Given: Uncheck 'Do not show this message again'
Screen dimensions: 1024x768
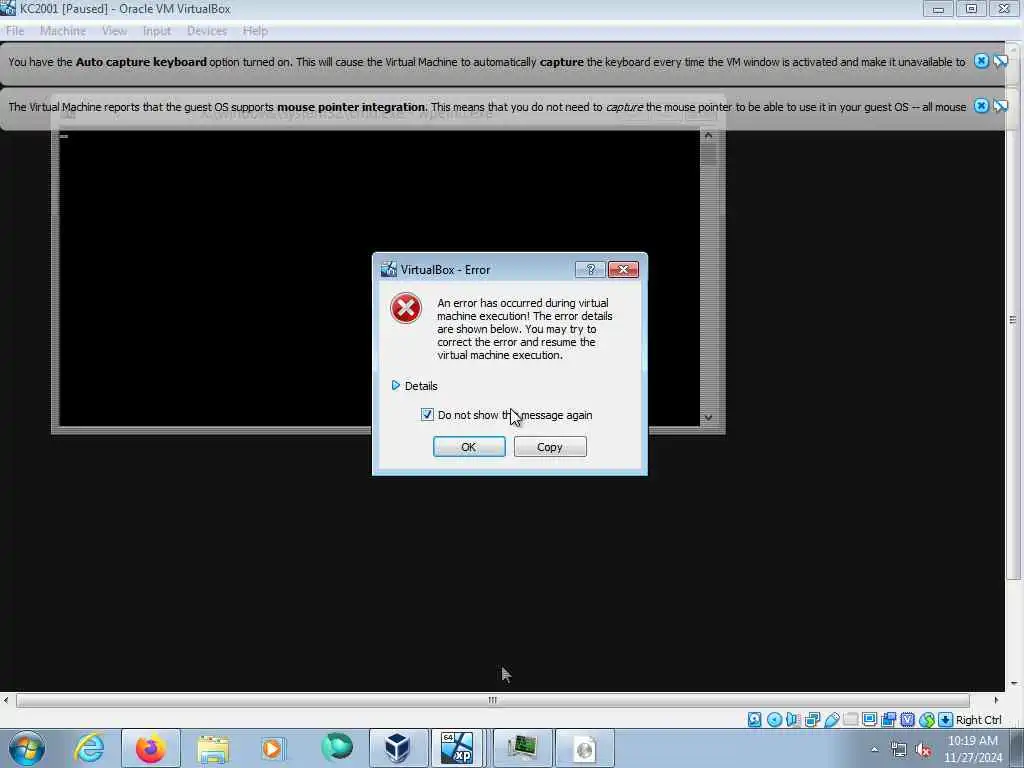Looking at the screenshot, I should (x=427, y=415).
